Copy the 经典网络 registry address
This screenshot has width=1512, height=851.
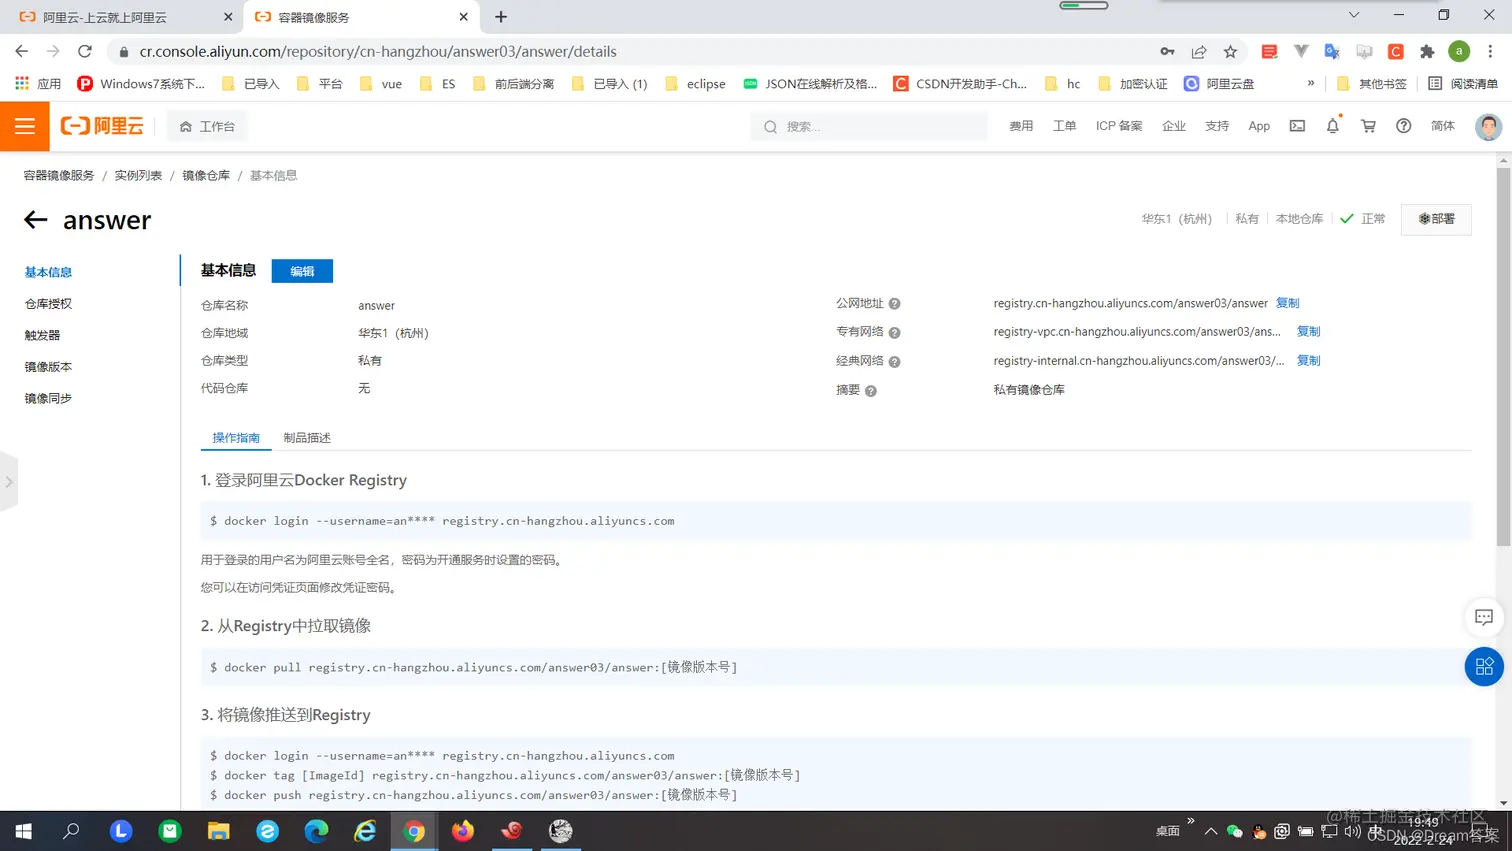1308,360
